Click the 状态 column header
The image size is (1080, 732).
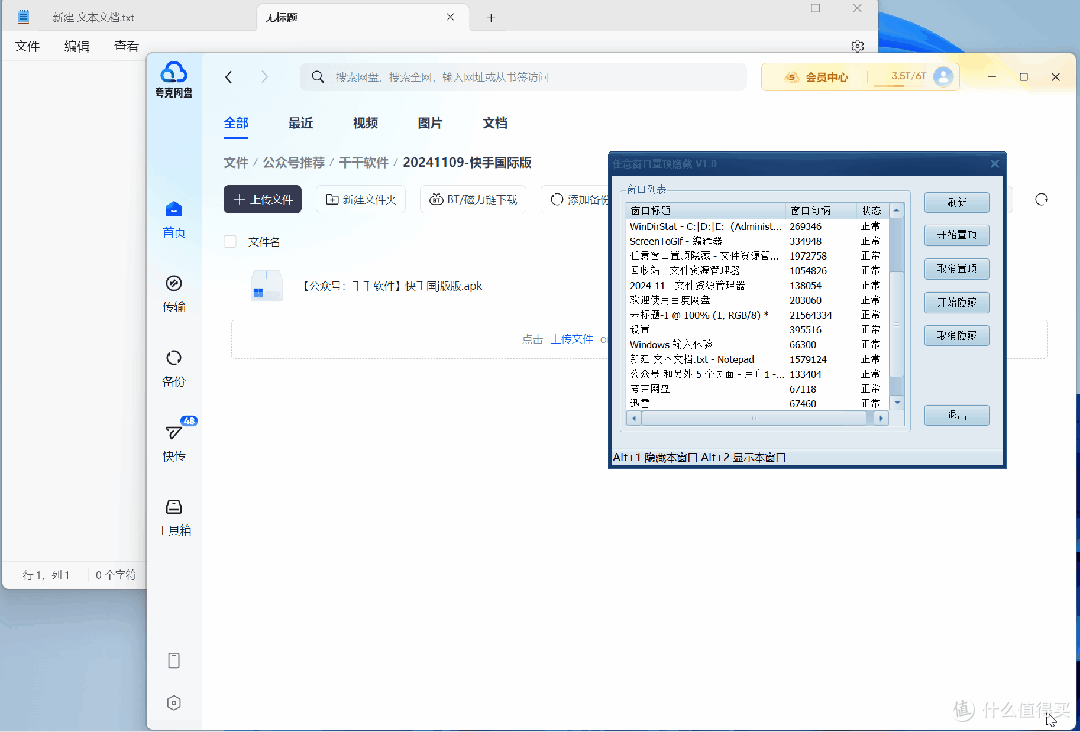tap(873, 211)
